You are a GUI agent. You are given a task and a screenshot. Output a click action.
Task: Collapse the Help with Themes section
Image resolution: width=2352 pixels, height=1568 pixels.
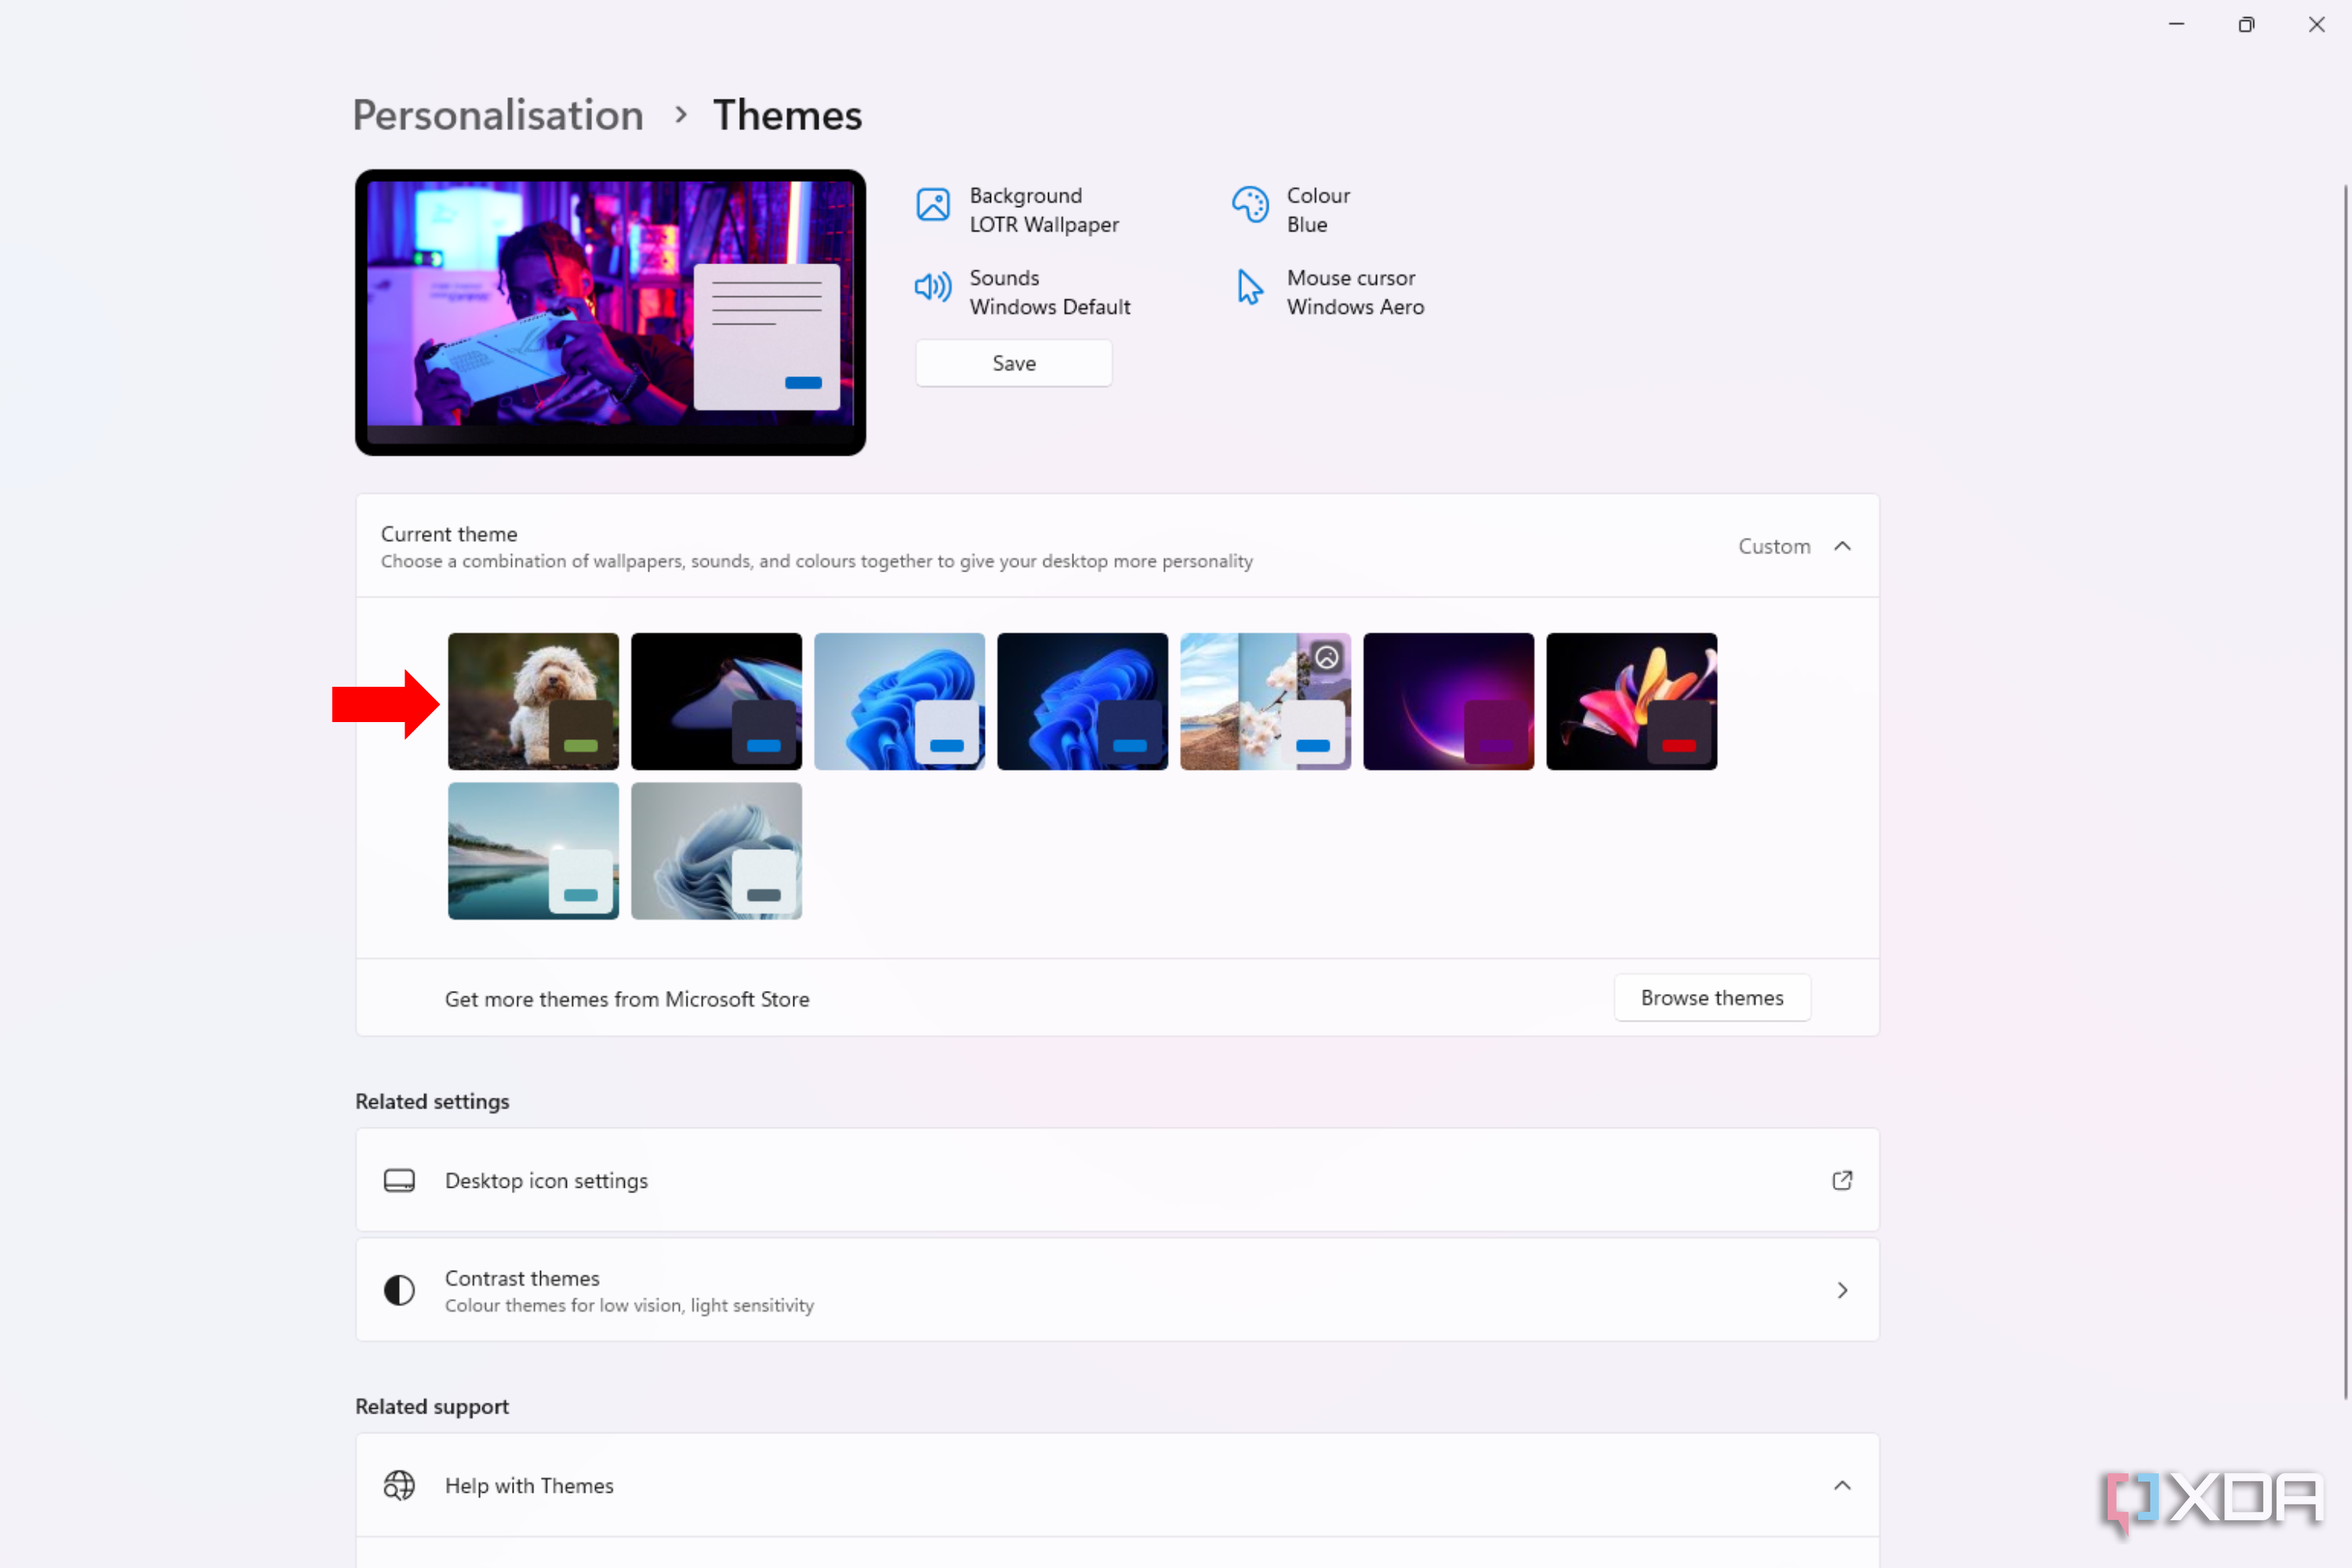tap(1843, 1486)
